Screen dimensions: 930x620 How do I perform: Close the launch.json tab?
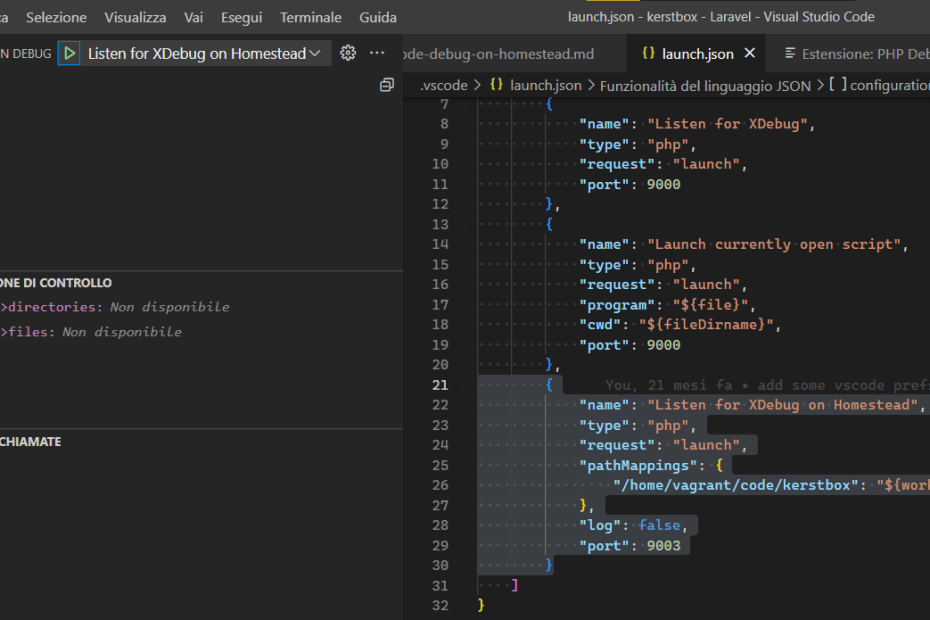750,53
